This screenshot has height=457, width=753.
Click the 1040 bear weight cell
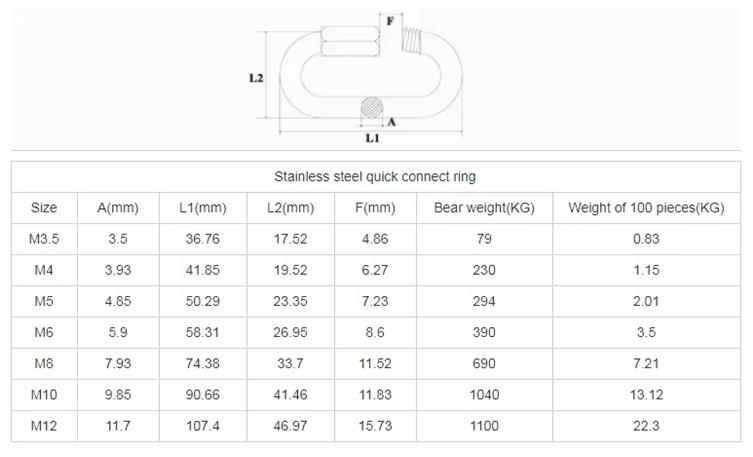[x=484, y=395]
